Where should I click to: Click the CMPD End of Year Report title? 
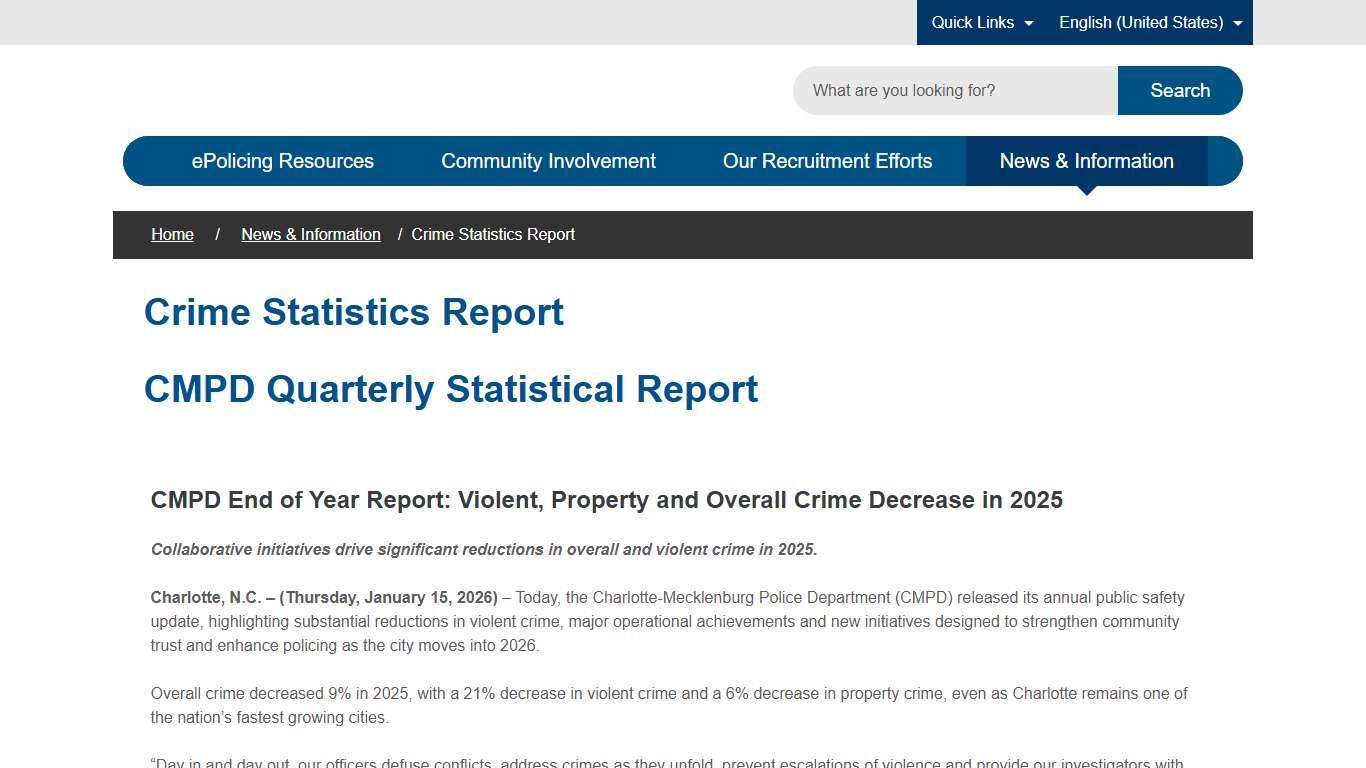click(x=606, y=500)
